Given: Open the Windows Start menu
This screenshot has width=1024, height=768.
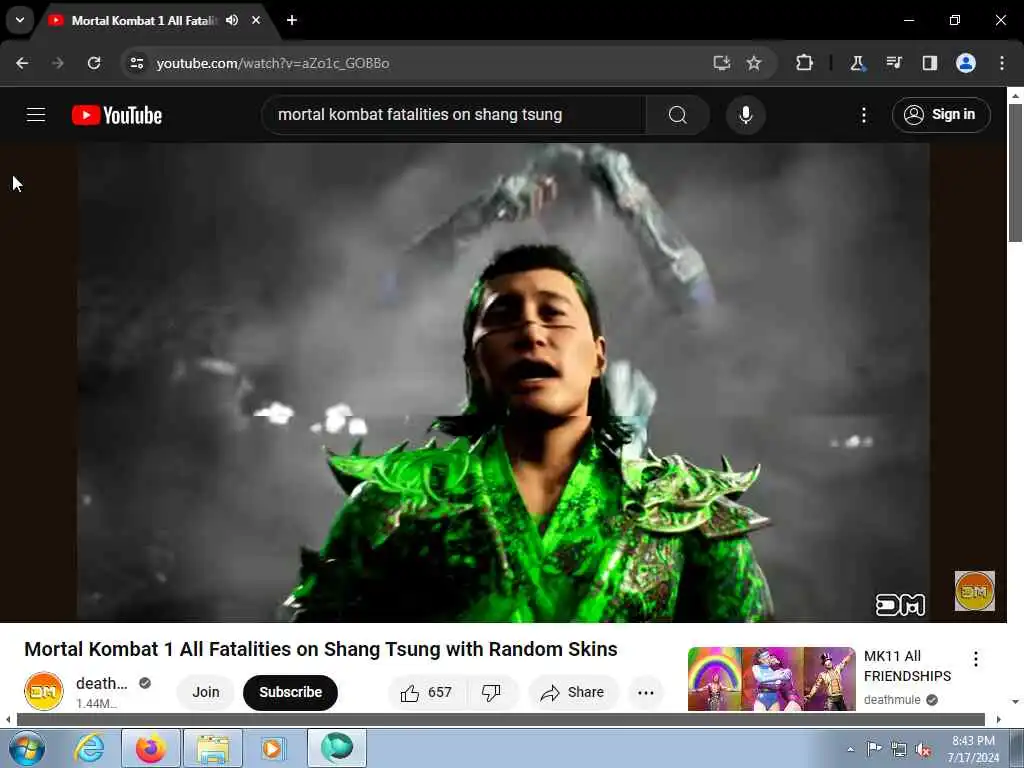Looking at the screenshot, I should click(26, 748).
